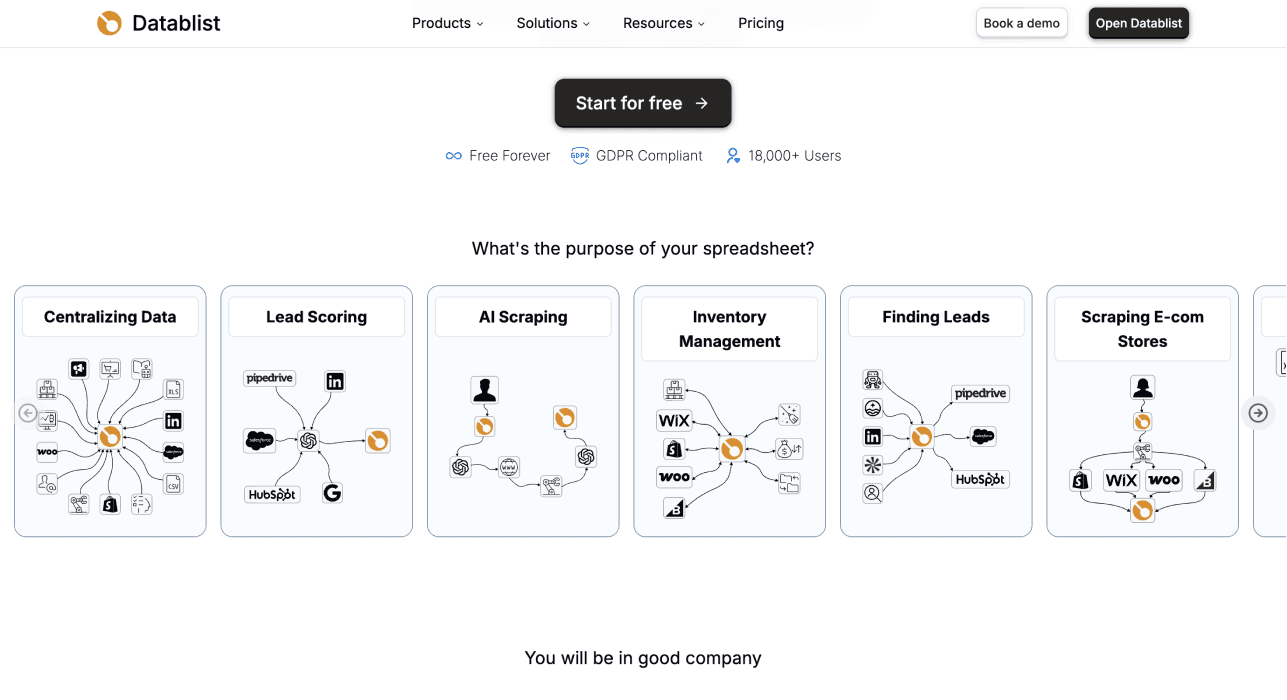
Task: Click the OpenAI icon in AI Scraping card
Action: click(461, 466)
